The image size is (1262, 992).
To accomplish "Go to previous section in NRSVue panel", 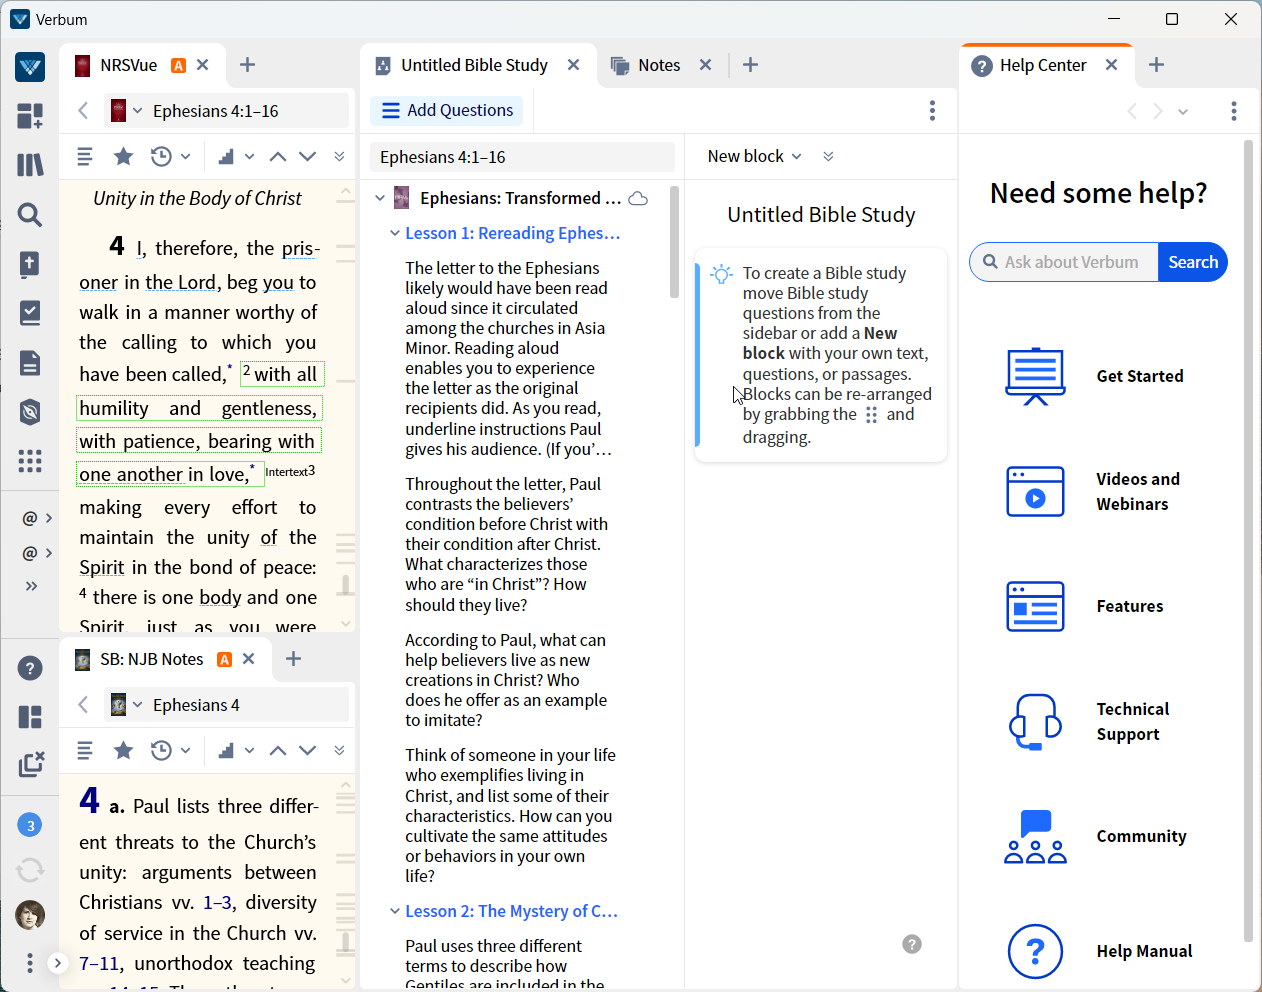I will 278,156.
